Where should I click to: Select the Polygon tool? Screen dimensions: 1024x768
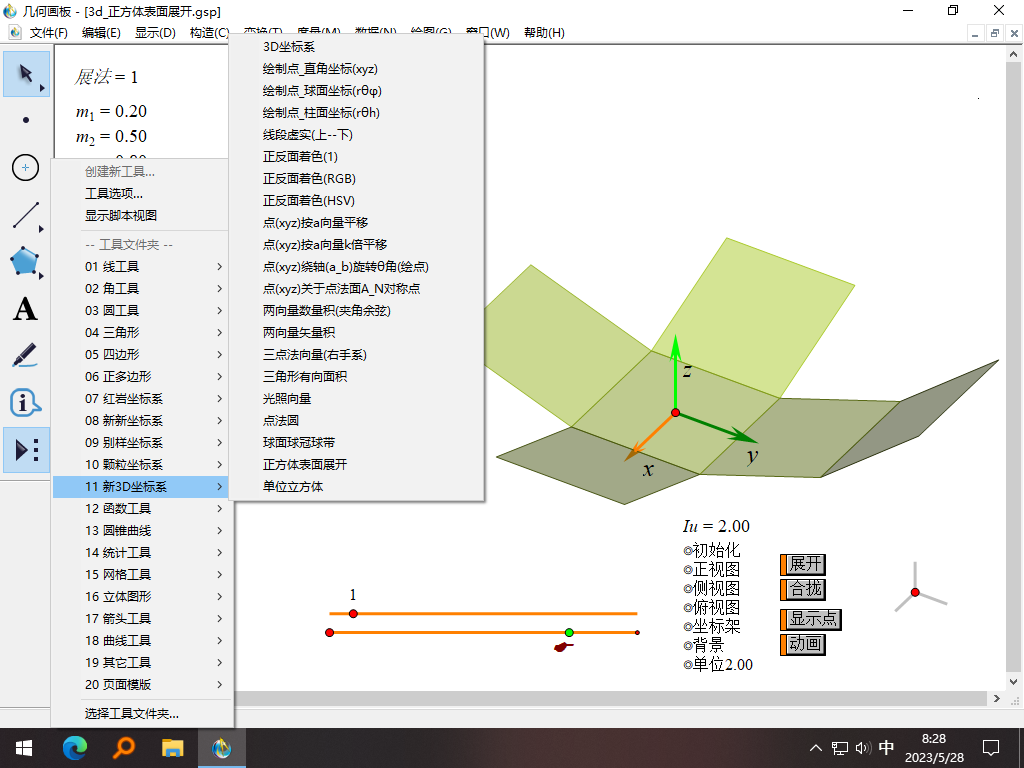click(25, 262)
